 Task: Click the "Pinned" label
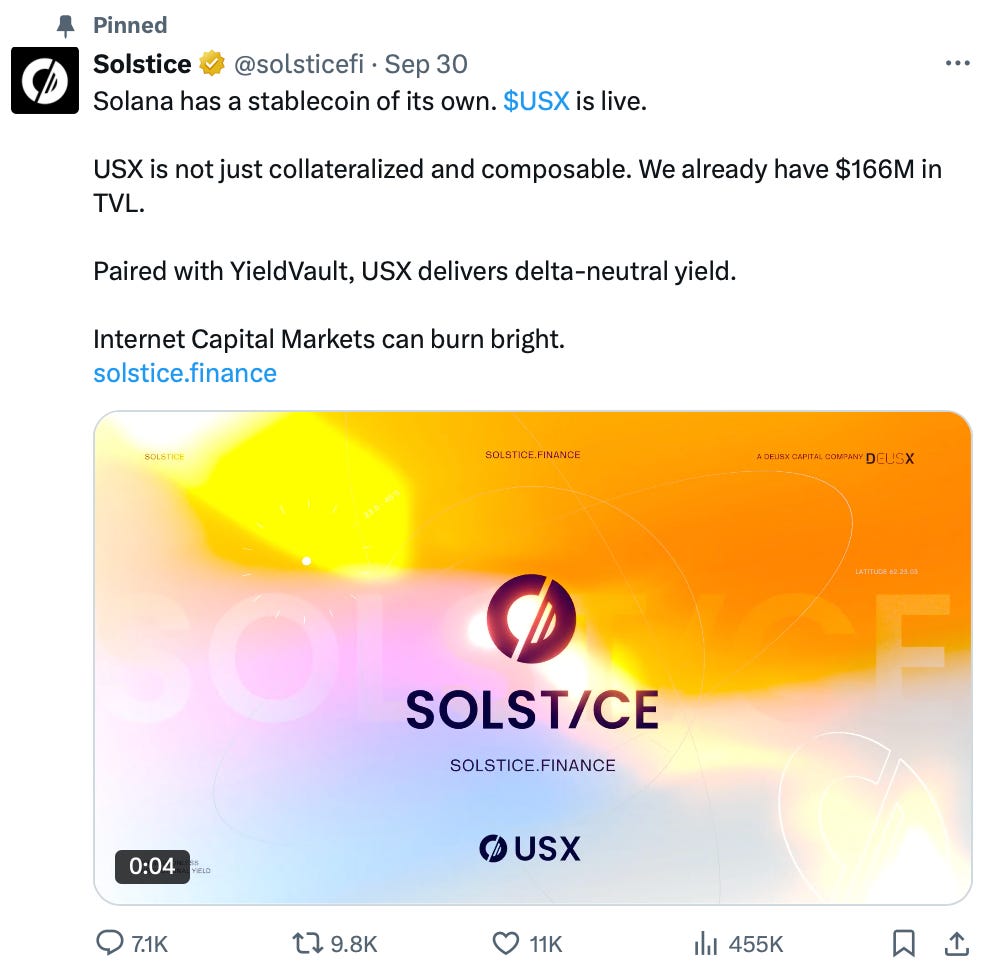point(130,26)
